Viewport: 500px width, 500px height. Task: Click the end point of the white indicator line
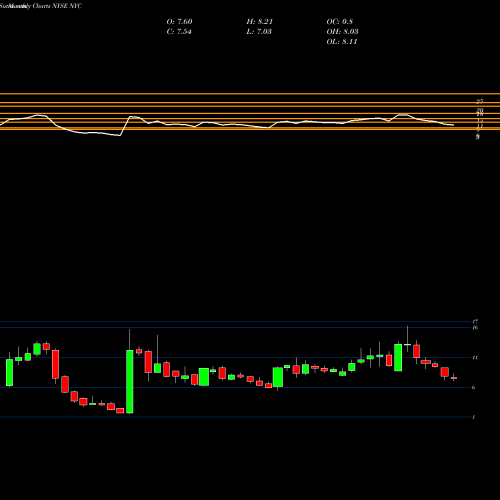coord(454,125)
